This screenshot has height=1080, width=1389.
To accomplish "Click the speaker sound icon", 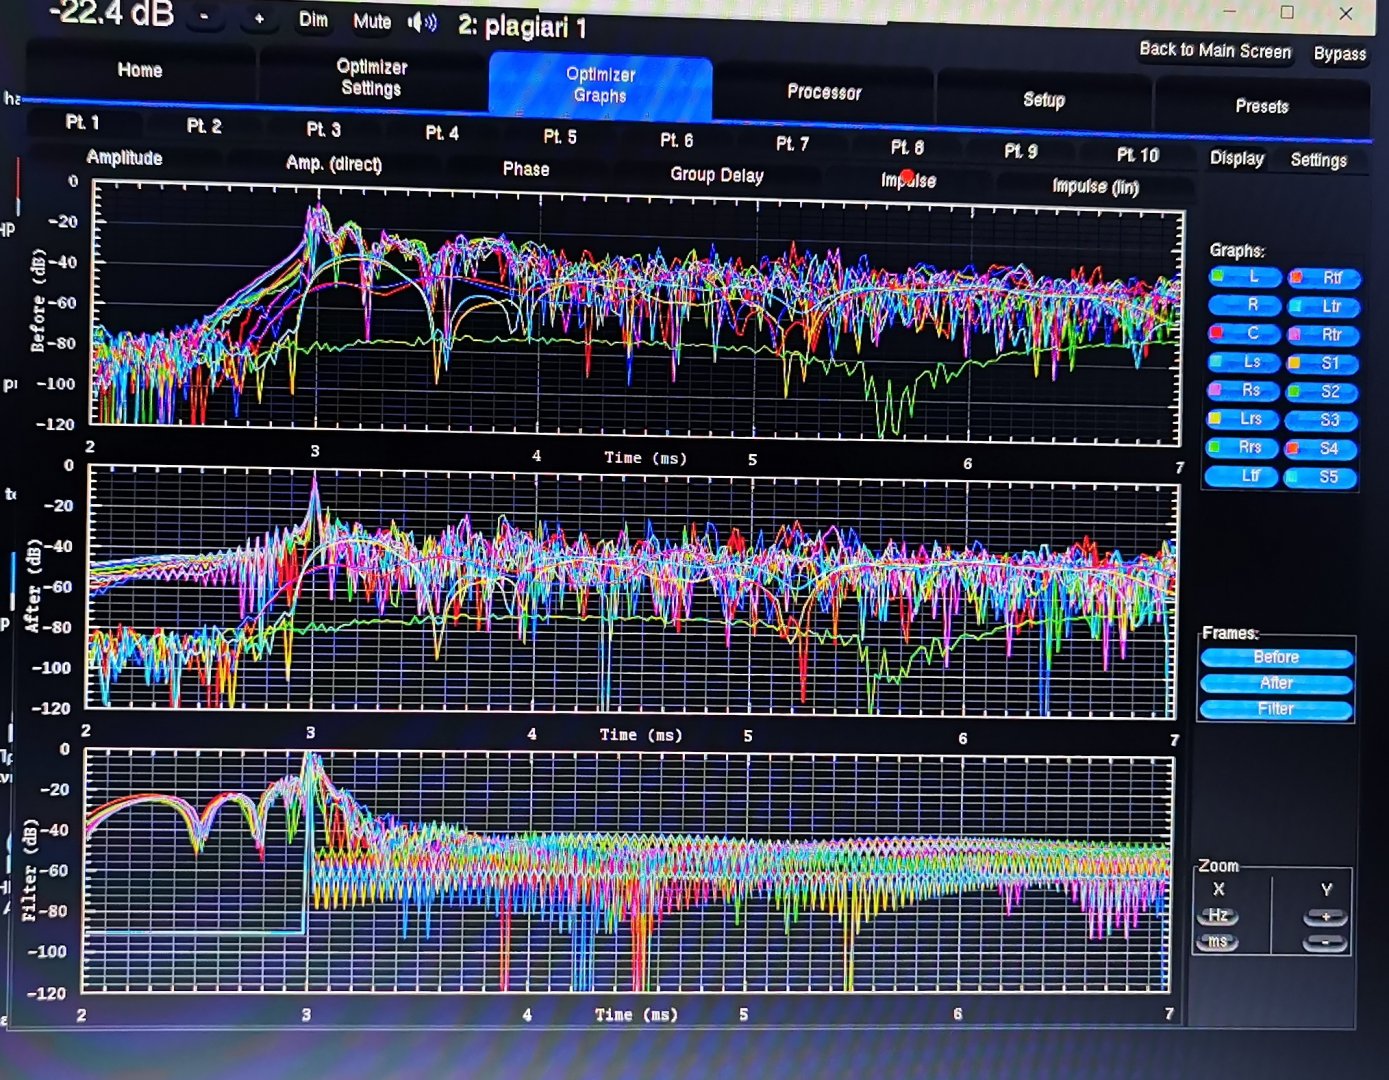I will click(422, 22).
